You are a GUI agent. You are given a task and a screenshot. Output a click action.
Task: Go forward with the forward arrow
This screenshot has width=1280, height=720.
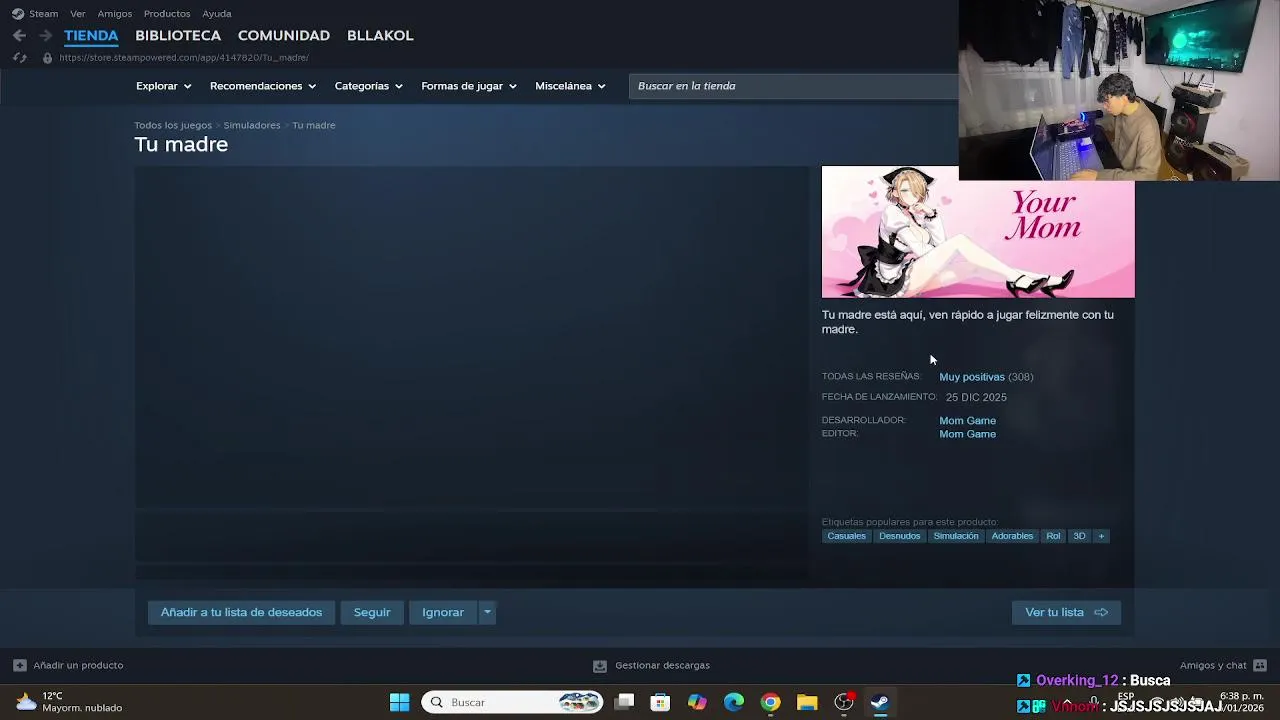point(45,35)
